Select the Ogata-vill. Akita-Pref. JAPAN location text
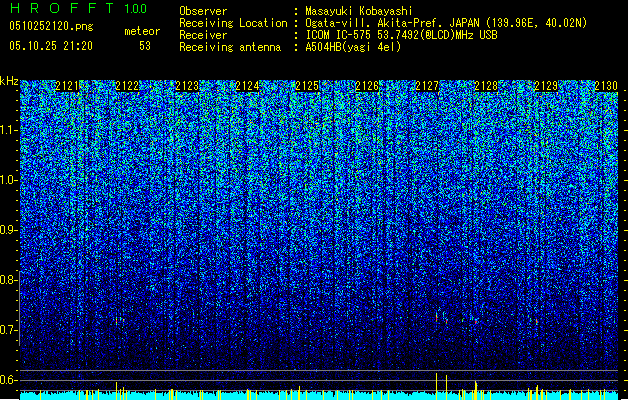The width and height of the screenshot is (629, 400). (x=446, y=23)
